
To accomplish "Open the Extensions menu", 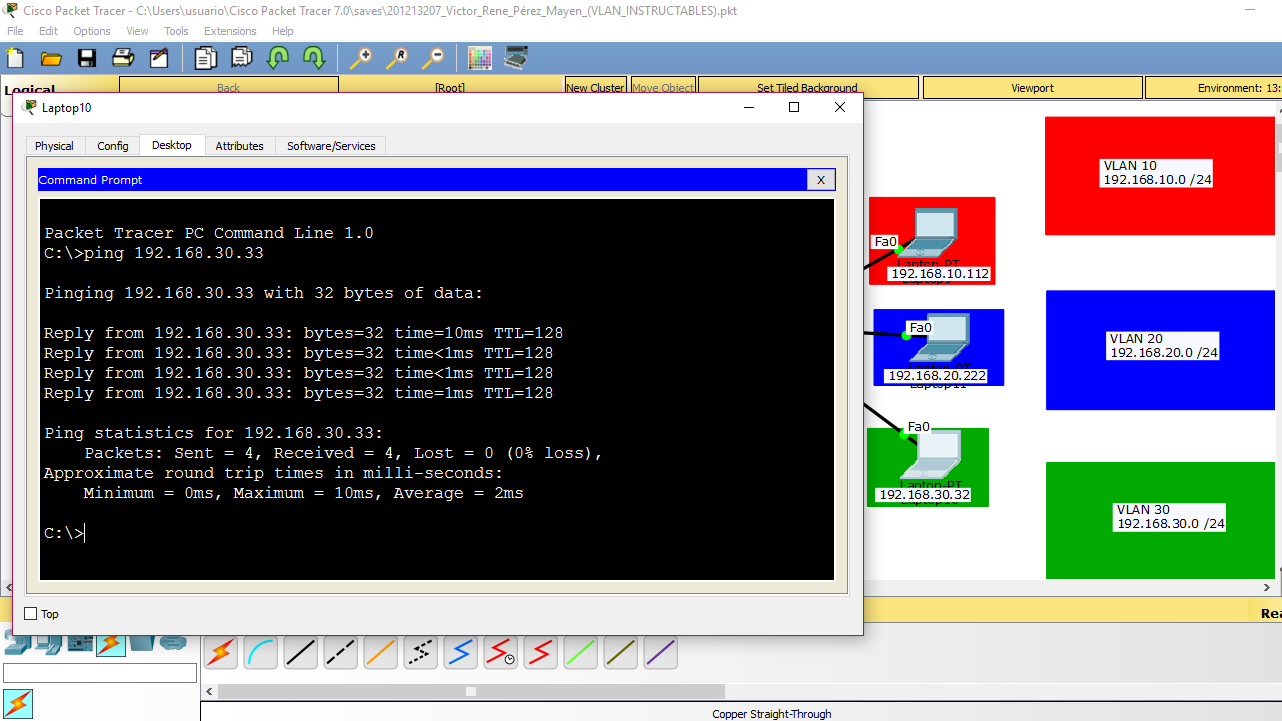I will click(230, 31).
